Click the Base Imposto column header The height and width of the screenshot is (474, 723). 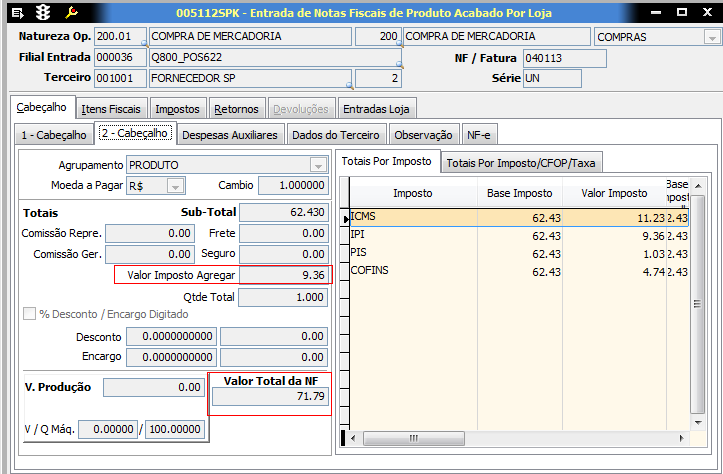pyautogui.click(x=520, y=193)
